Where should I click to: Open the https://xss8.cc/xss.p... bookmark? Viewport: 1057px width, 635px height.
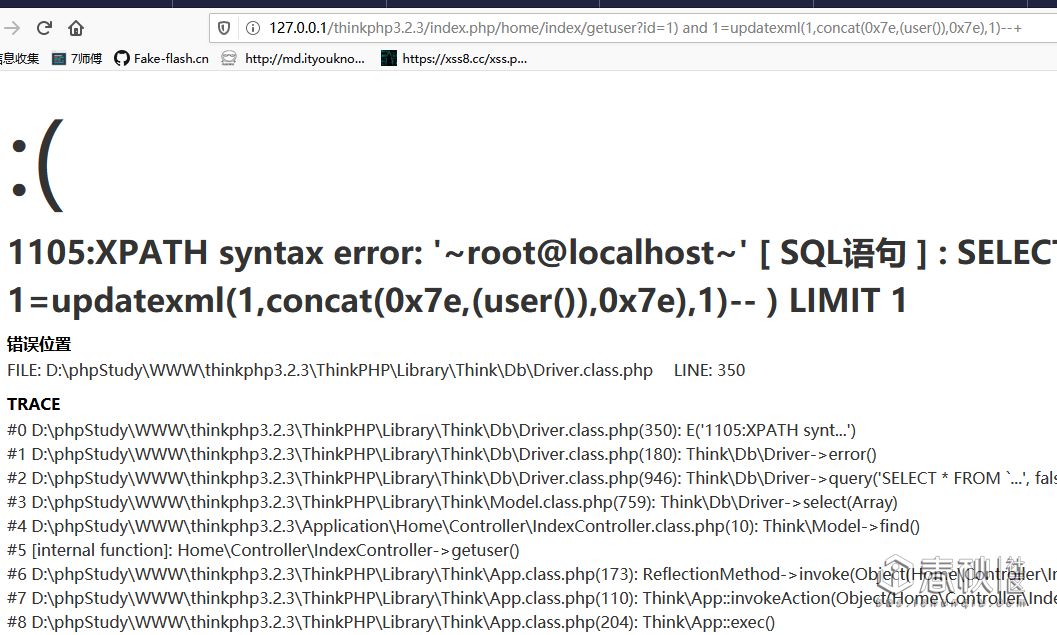(454, 59)
